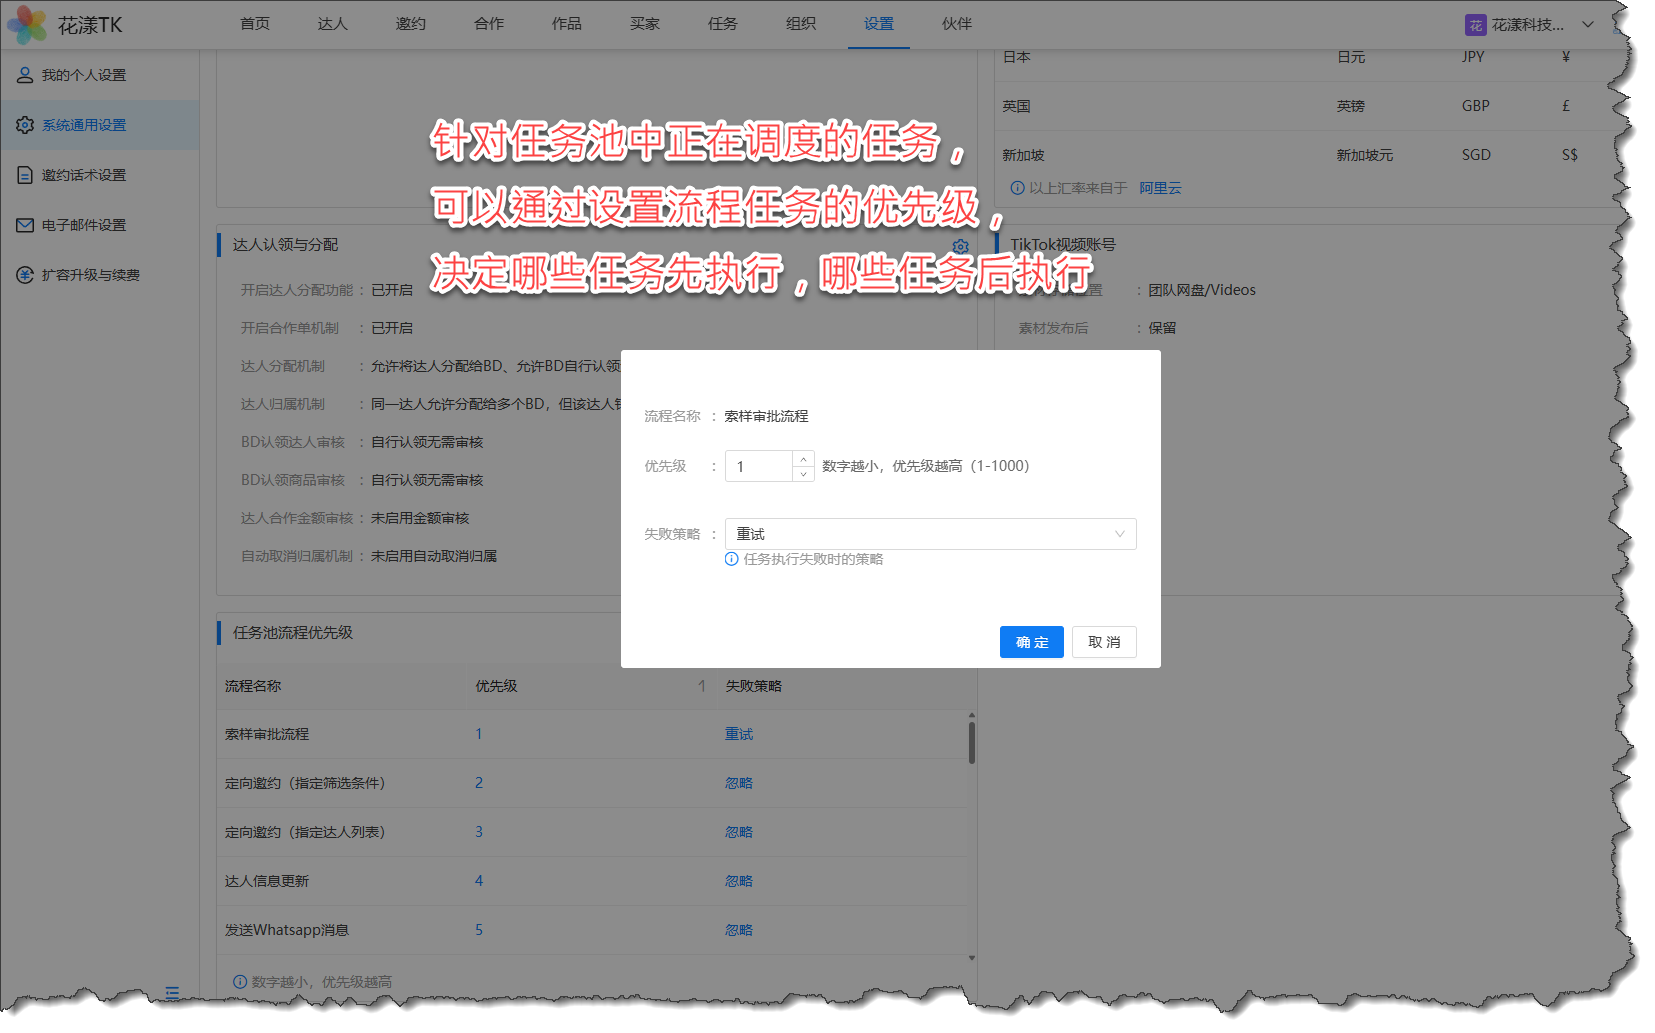The image size is (1655, 1033).
Task: Click the envelope icon for 电子邮件设置
Action: coord(25,225)
